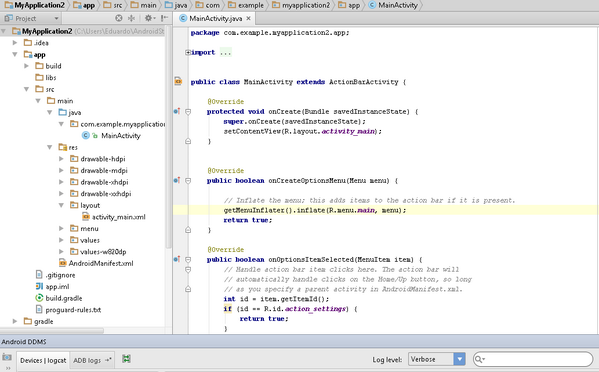
Task: Click override gutter marker next to onOptionsItemSelected
Action: (x=176, y=259)
